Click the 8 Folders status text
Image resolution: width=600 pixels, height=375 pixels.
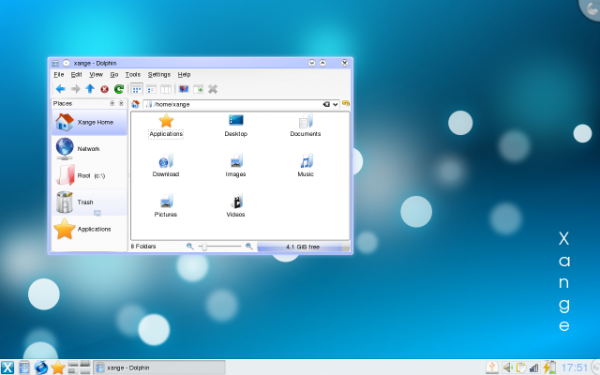pyautogui.click(x=143, y=246)
